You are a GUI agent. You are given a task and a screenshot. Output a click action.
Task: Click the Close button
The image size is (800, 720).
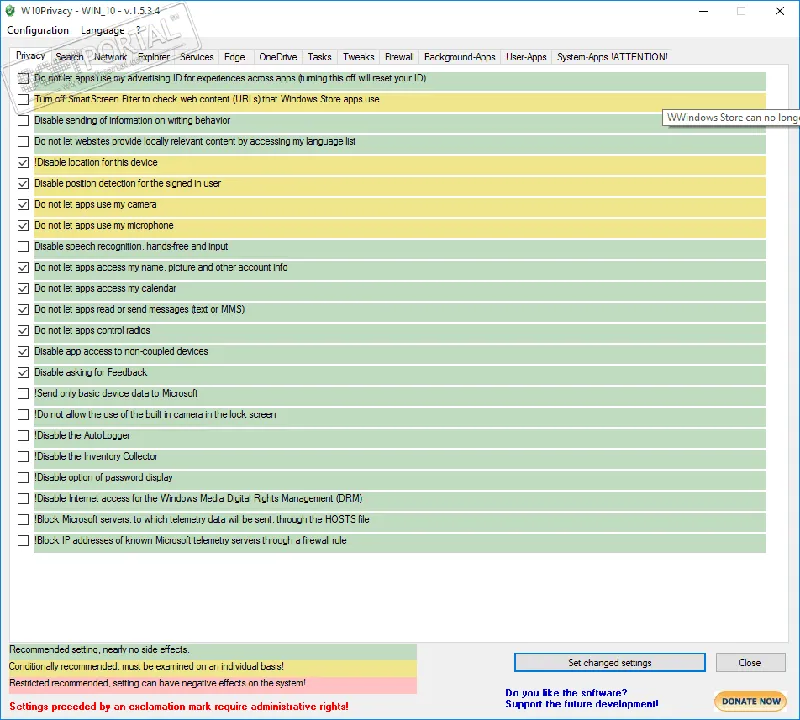coord(751,662)
